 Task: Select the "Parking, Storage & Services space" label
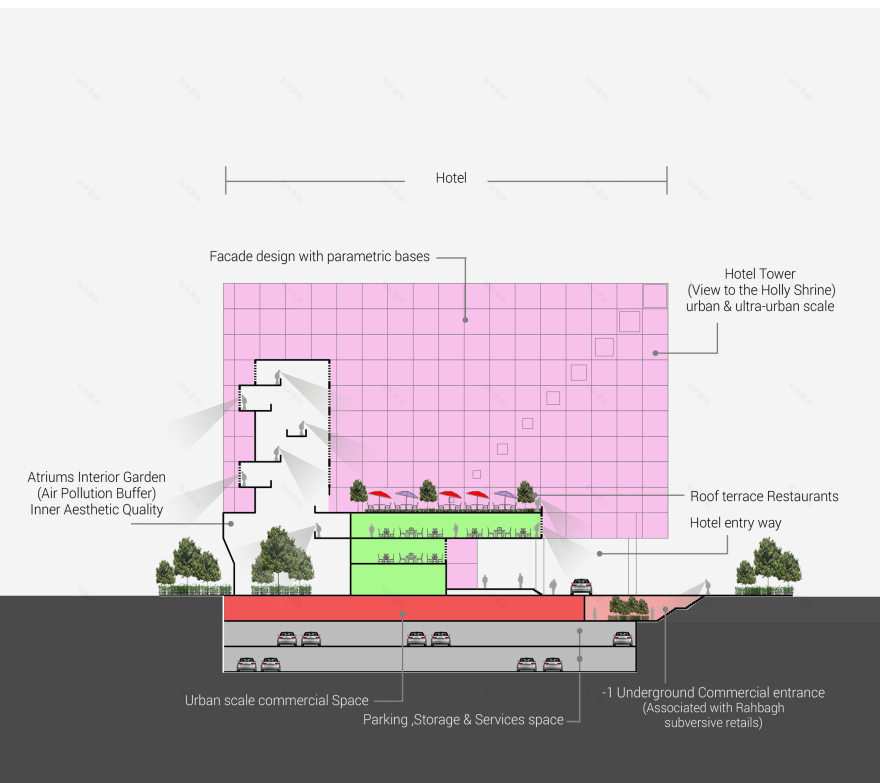coord(463,719)
